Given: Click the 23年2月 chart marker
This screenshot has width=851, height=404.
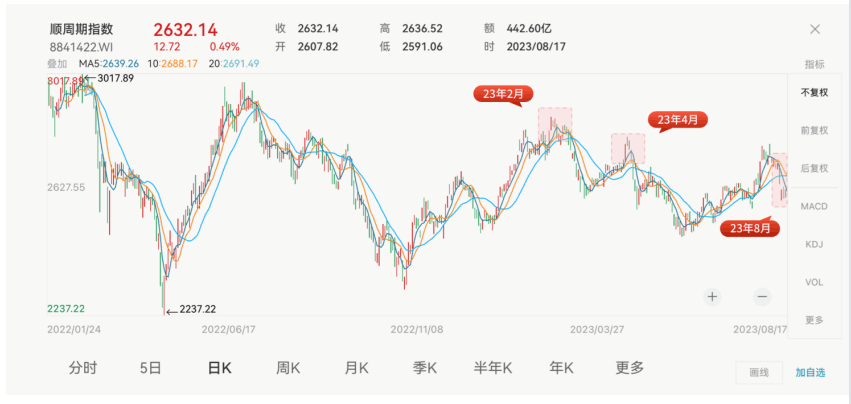Looking at the screenshot, I should click(503, 93).
